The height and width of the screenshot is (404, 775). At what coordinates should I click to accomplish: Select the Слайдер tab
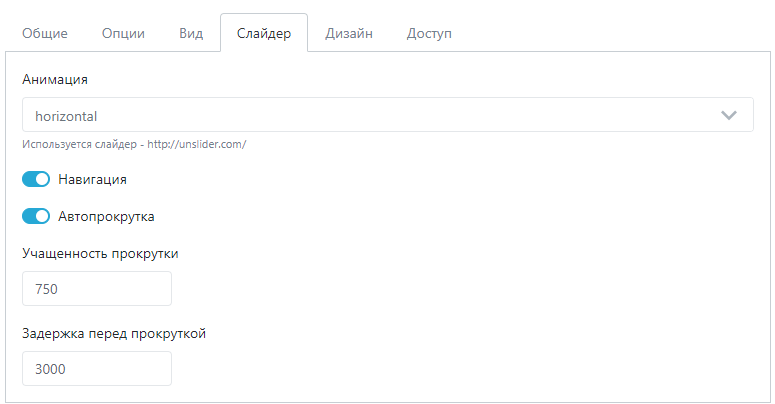coord(264,33)
